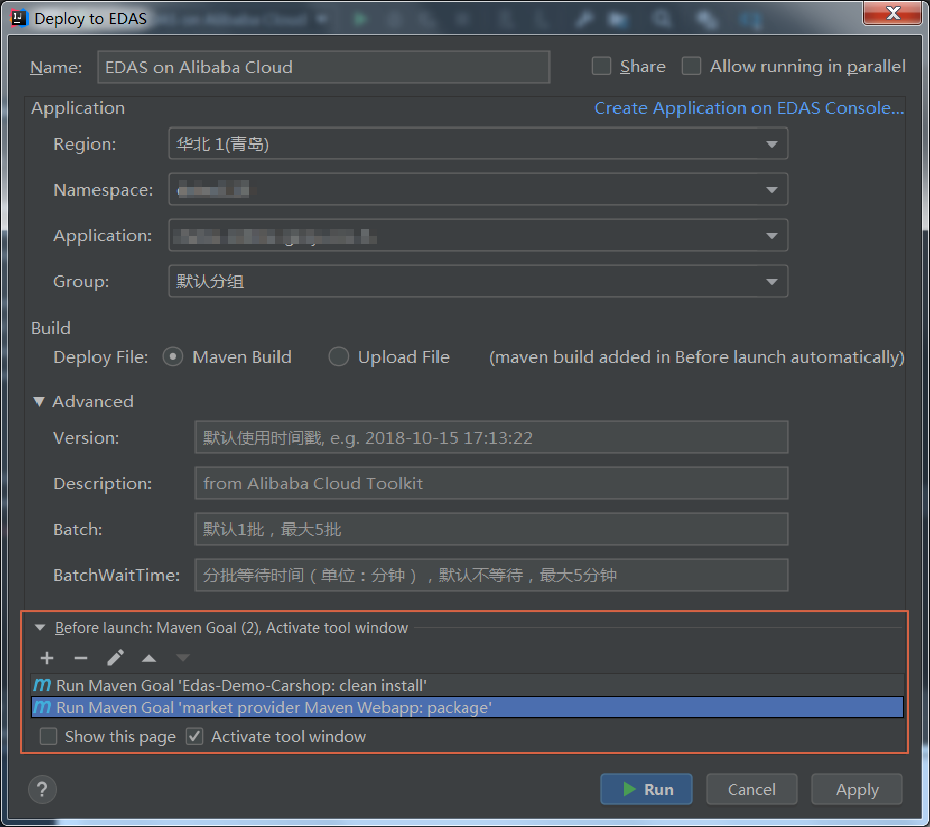
Task: Click the Maven icon of package goal
Action: 42,707
